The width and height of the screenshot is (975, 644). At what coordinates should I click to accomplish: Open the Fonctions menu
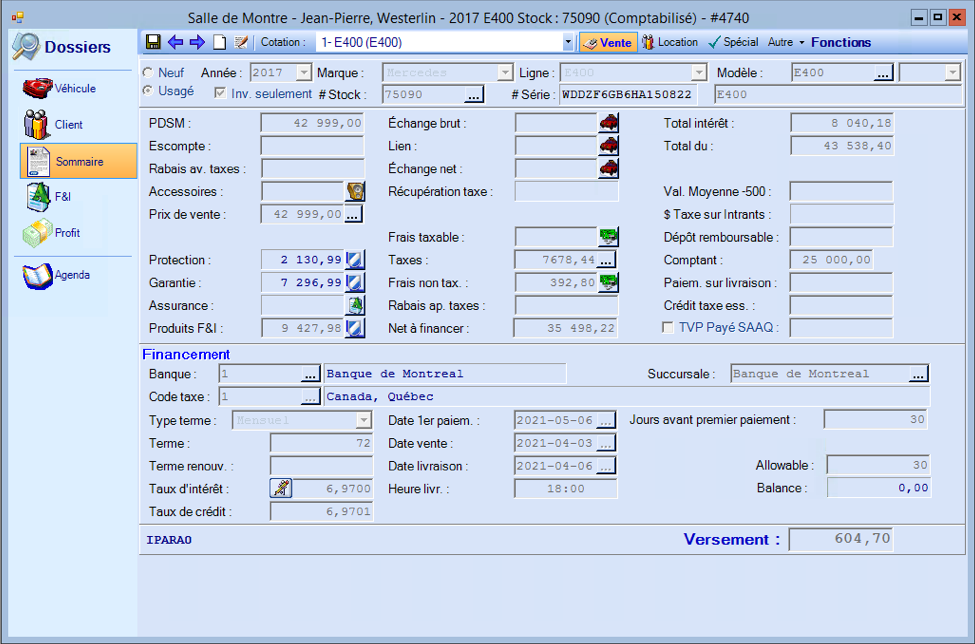tap(841, 42)
